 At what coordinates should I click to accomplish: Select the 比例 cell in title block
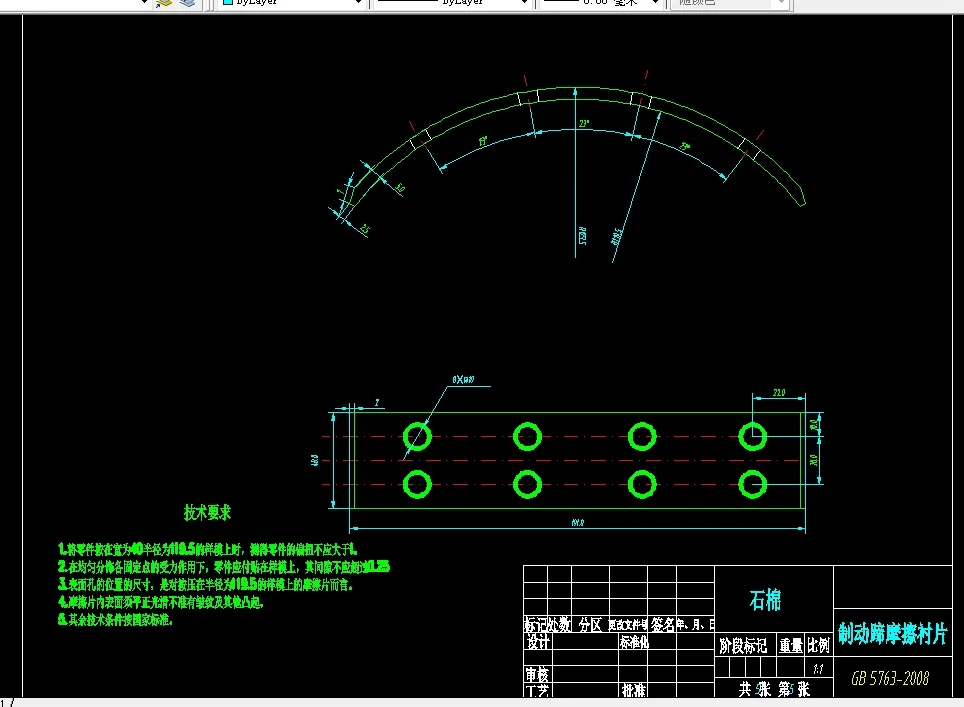tap(818, 646)
